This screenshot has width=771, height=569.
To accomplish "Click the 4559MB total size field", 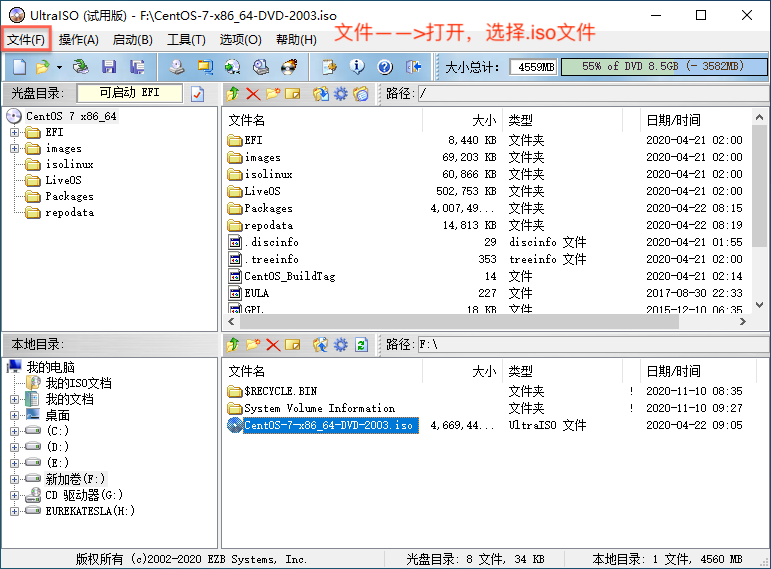I will (534, 67).
